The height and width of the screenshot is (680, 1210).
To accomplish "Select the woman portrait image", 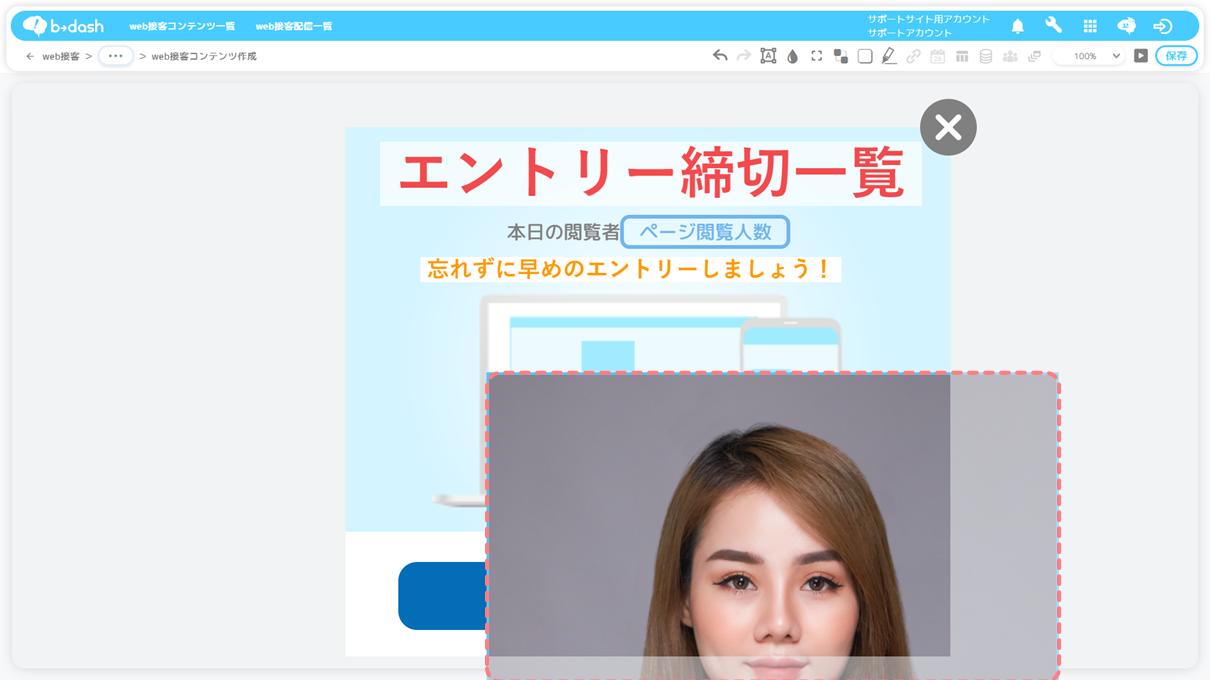I will [772, 526].
